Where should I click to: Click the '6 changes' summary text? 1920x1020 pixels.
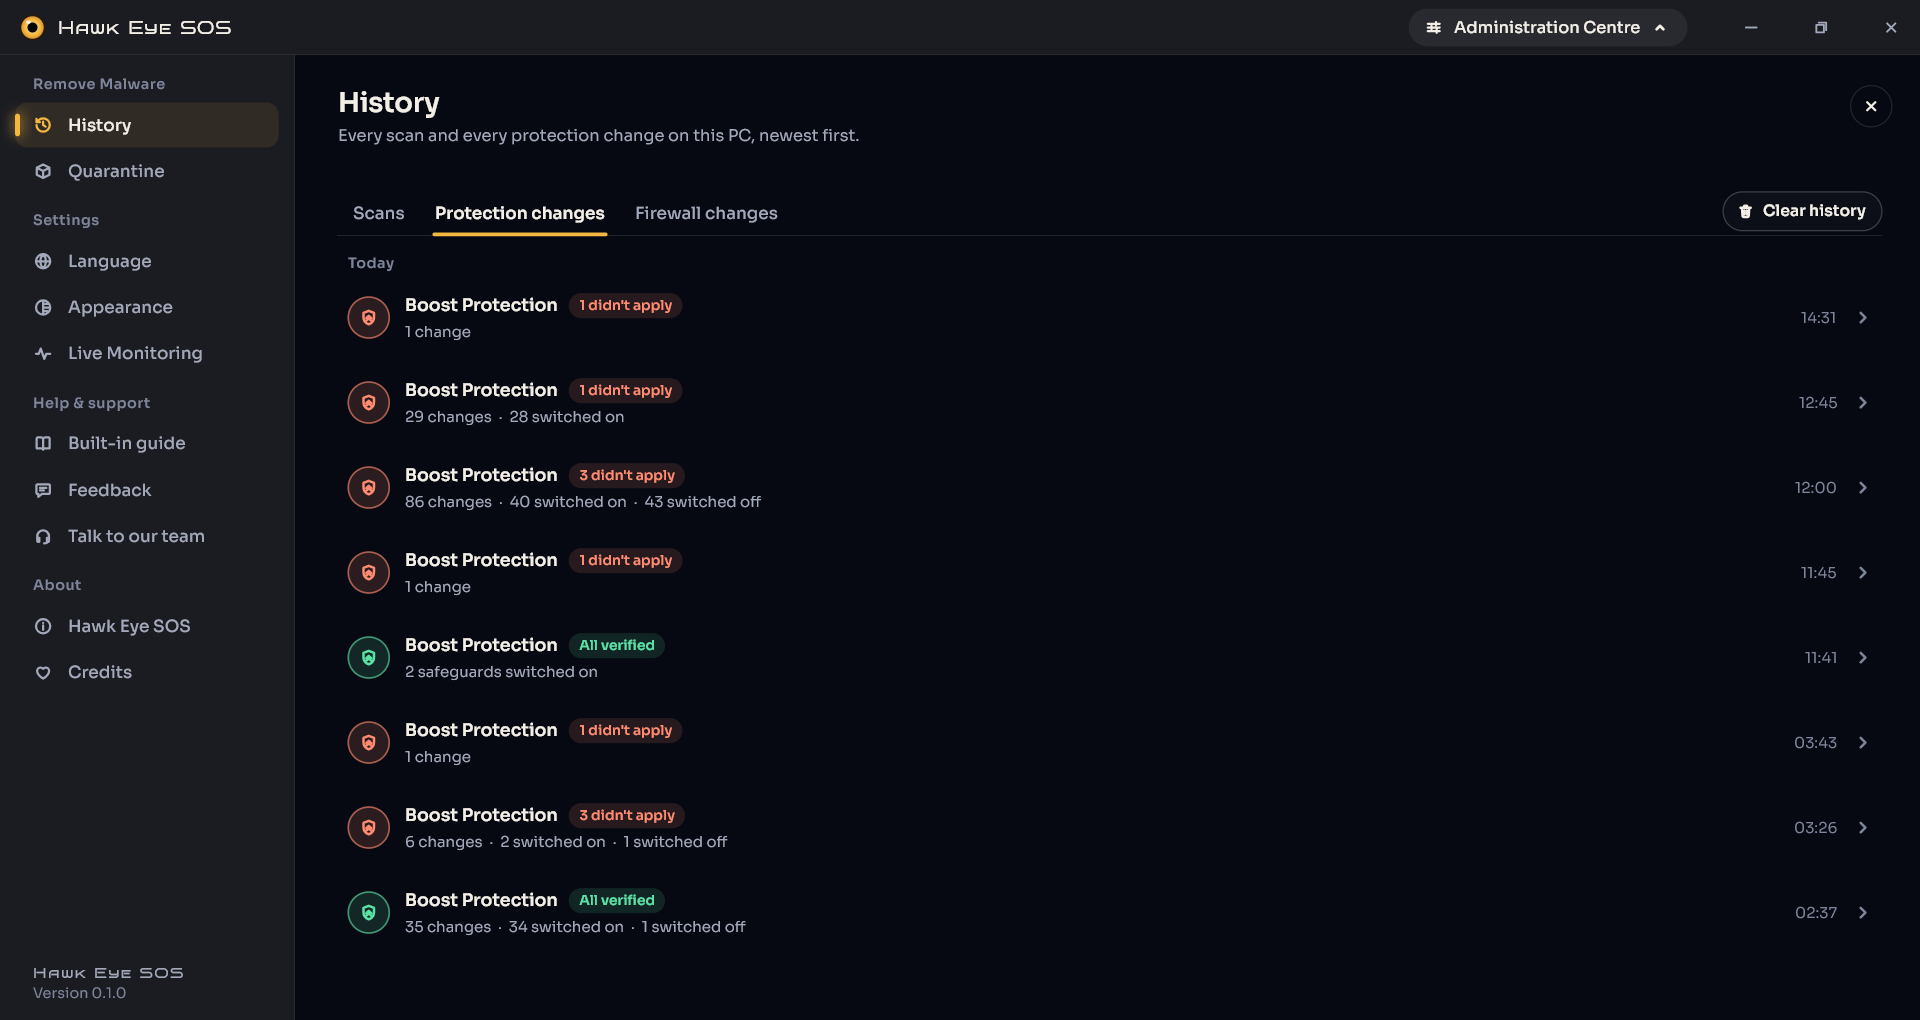point(443,842)
